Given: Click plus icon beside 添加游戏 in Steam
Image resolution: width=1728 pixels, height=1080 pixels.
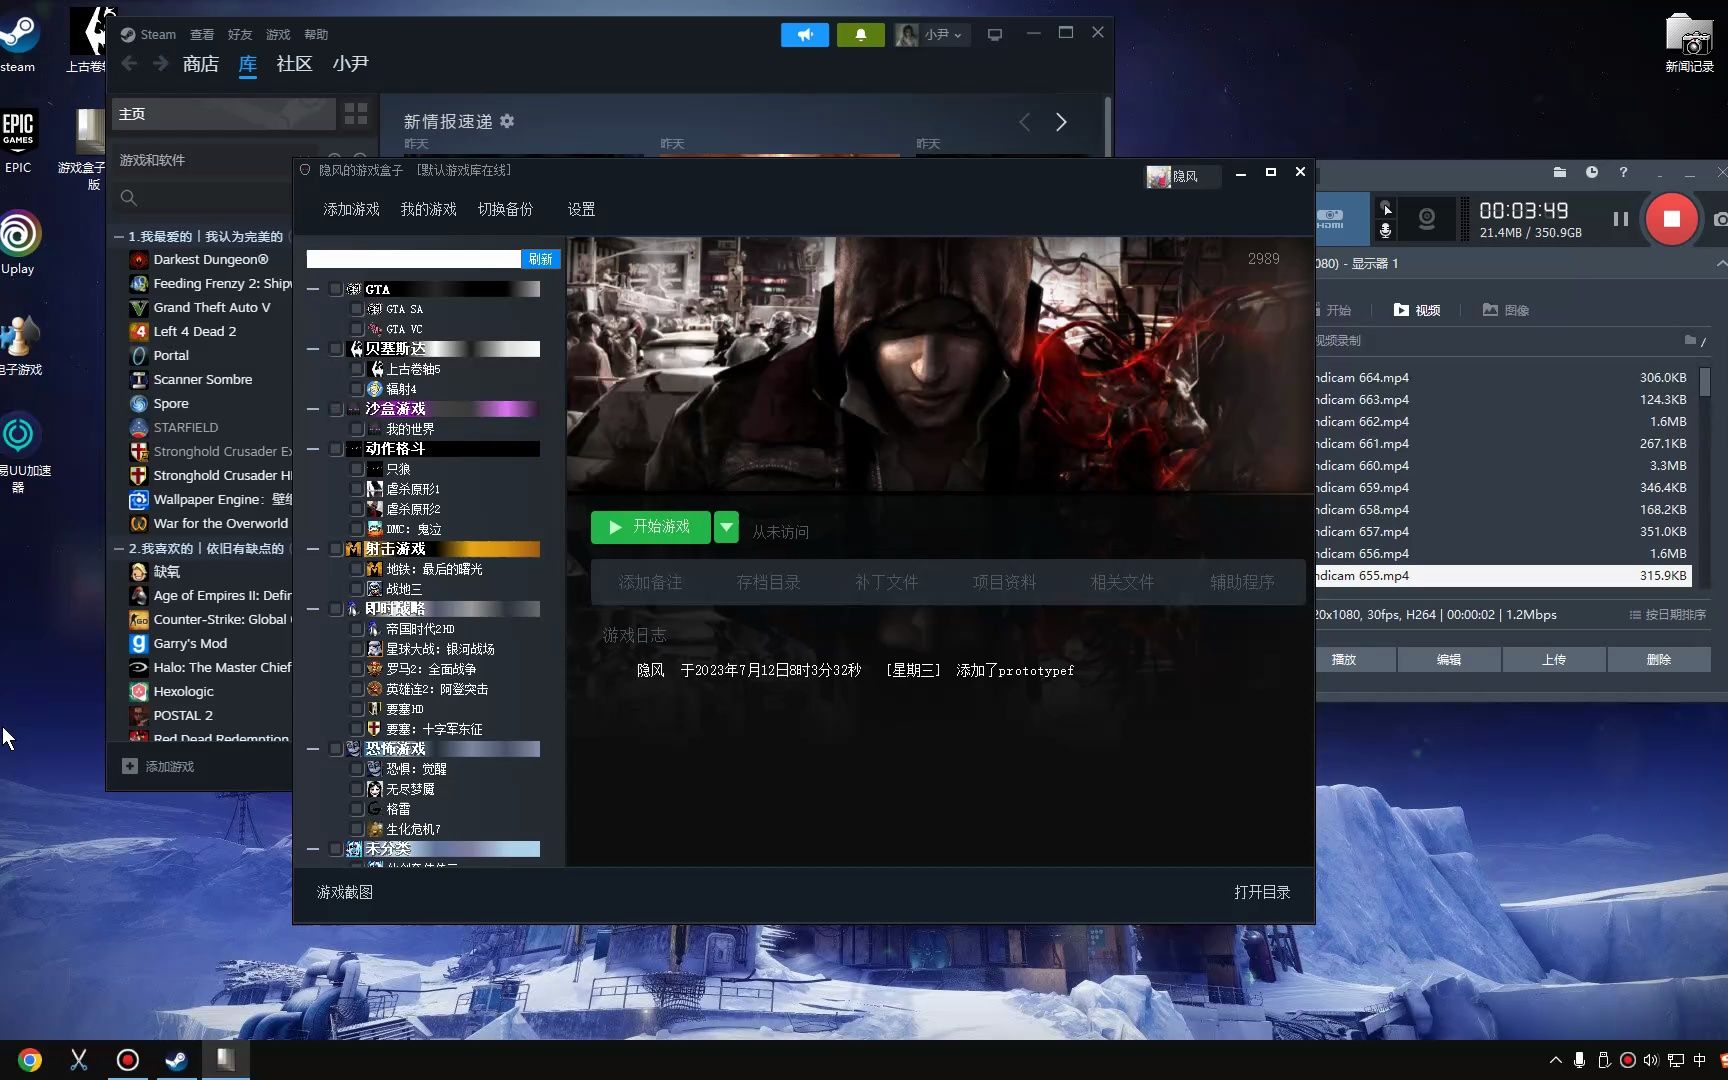Looking at the screenshot, I should (130, 766).
